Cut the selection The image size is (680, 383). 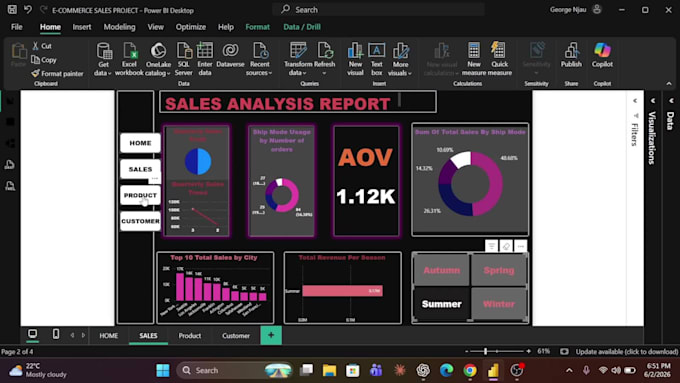tap(42, 46)
